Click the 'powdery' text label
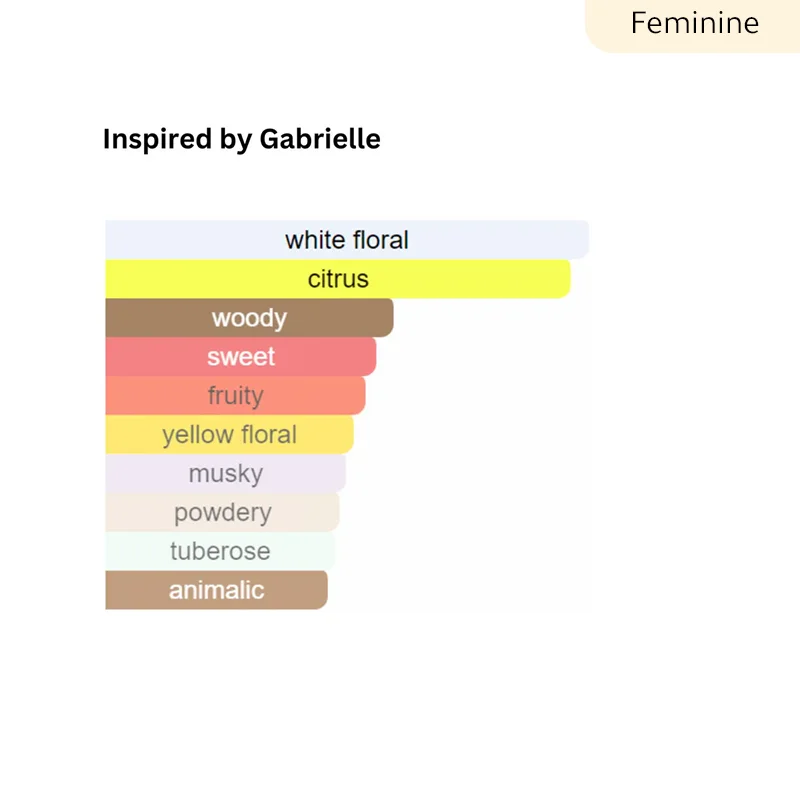Screen dimensions: 800x800 222,512
